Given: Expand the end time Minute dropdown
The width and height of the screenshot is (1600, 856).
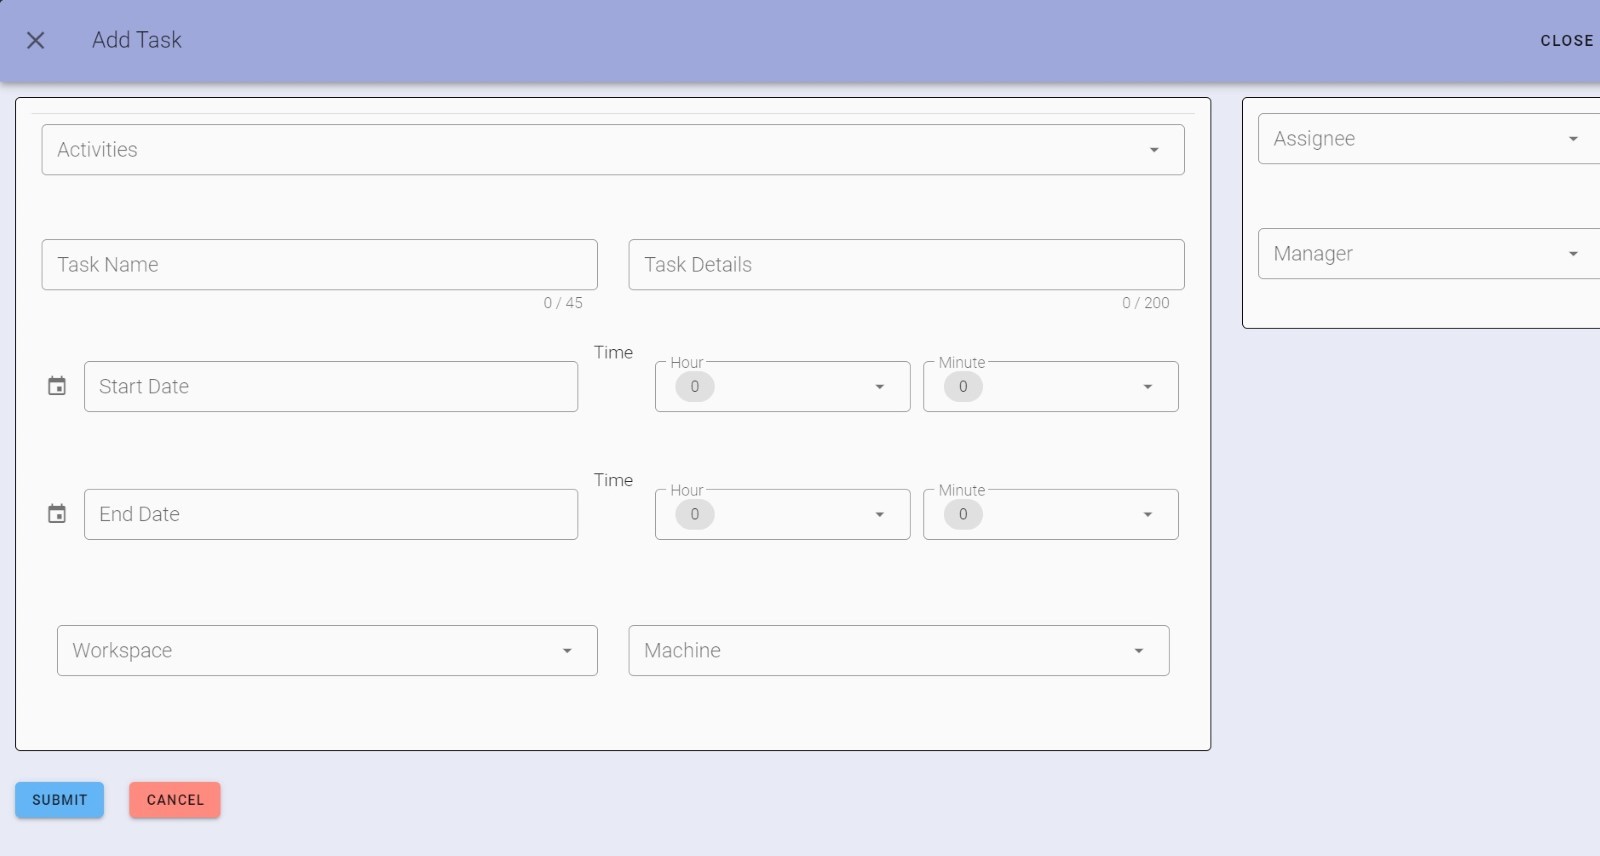Looking at the screenshot, I should pyautogui.click(x=1148, y=515).
